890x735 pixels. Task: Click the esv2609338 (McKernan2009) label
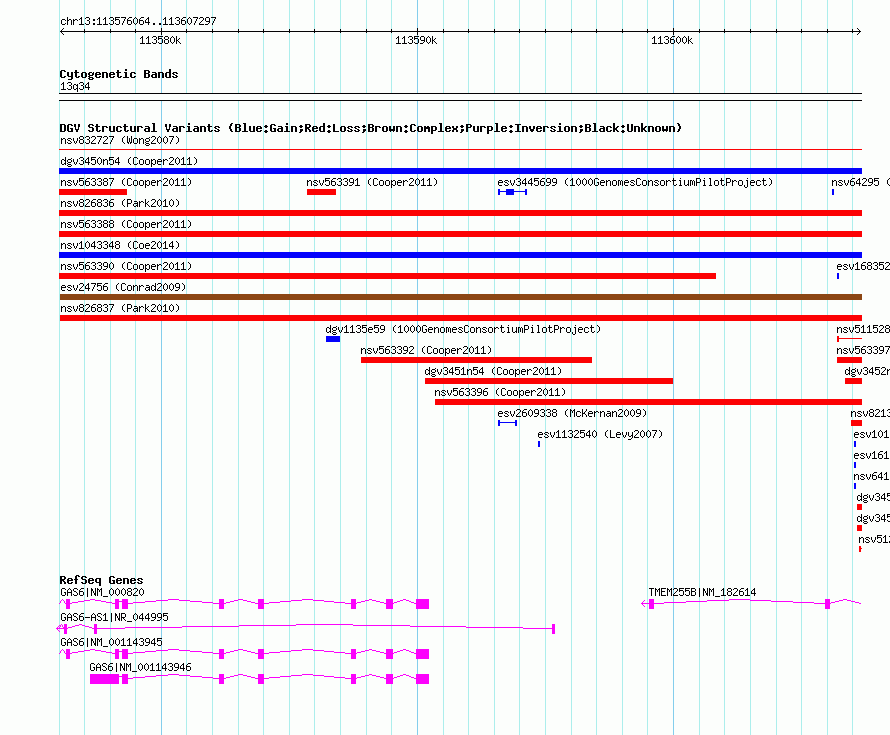[572, 413]
